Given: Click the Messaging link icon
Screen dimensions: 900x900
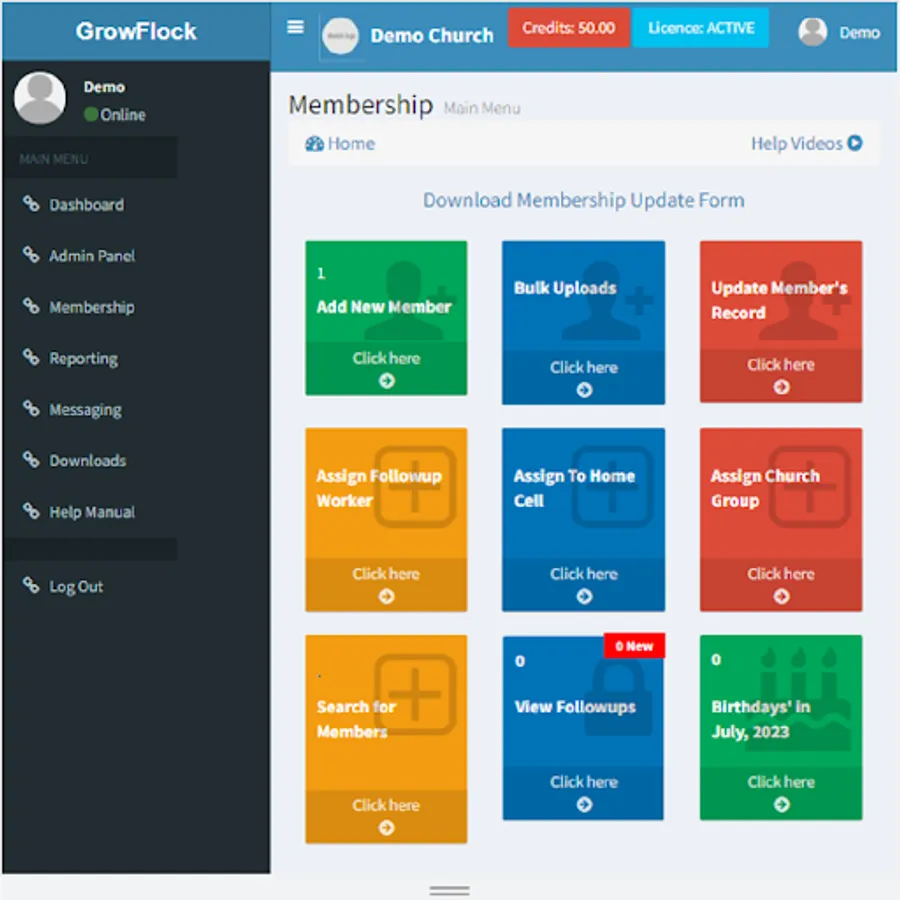Looking at the screenshot, I should point(31,409).
